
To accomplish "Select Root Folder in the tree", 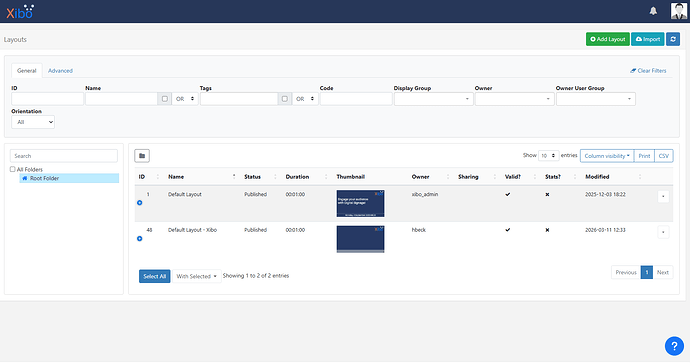I will point(69,178).
